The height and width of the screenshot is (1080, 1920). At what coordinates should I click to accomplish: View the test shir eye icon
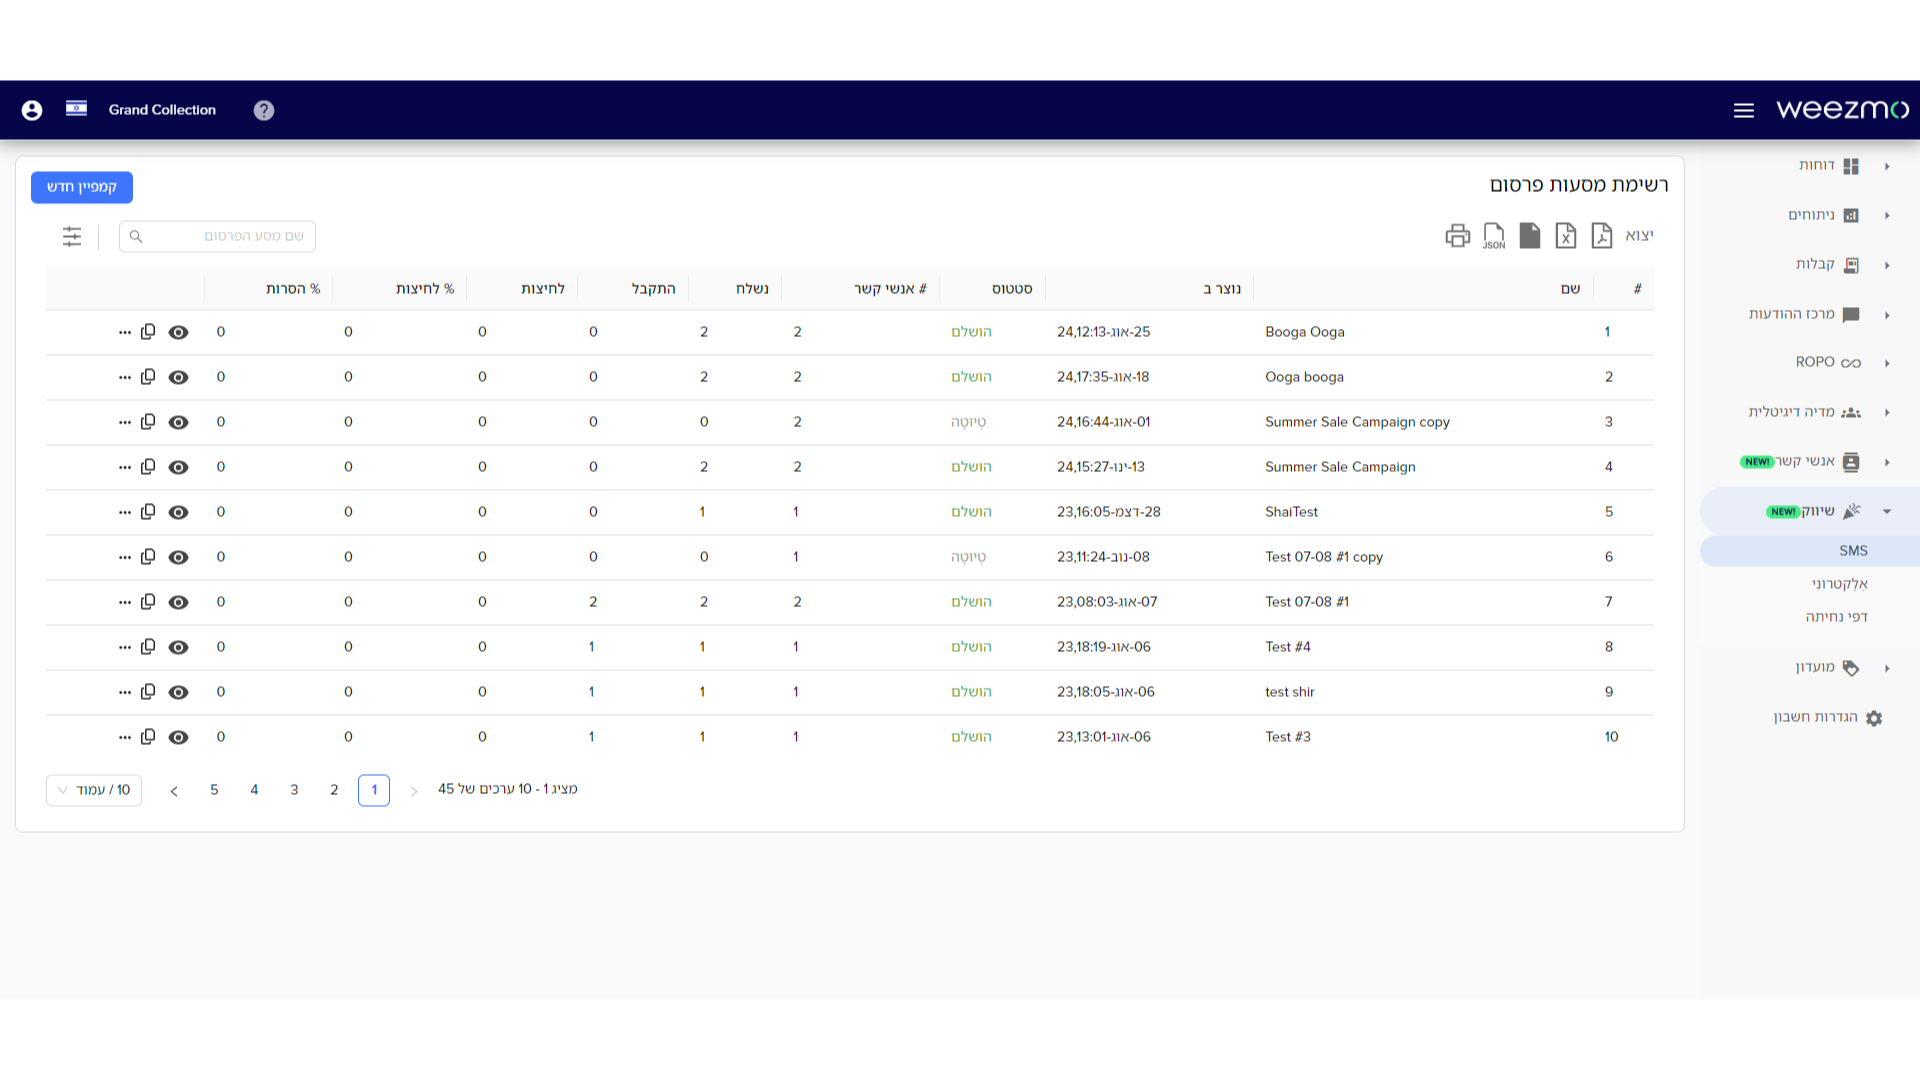point(178,693)
